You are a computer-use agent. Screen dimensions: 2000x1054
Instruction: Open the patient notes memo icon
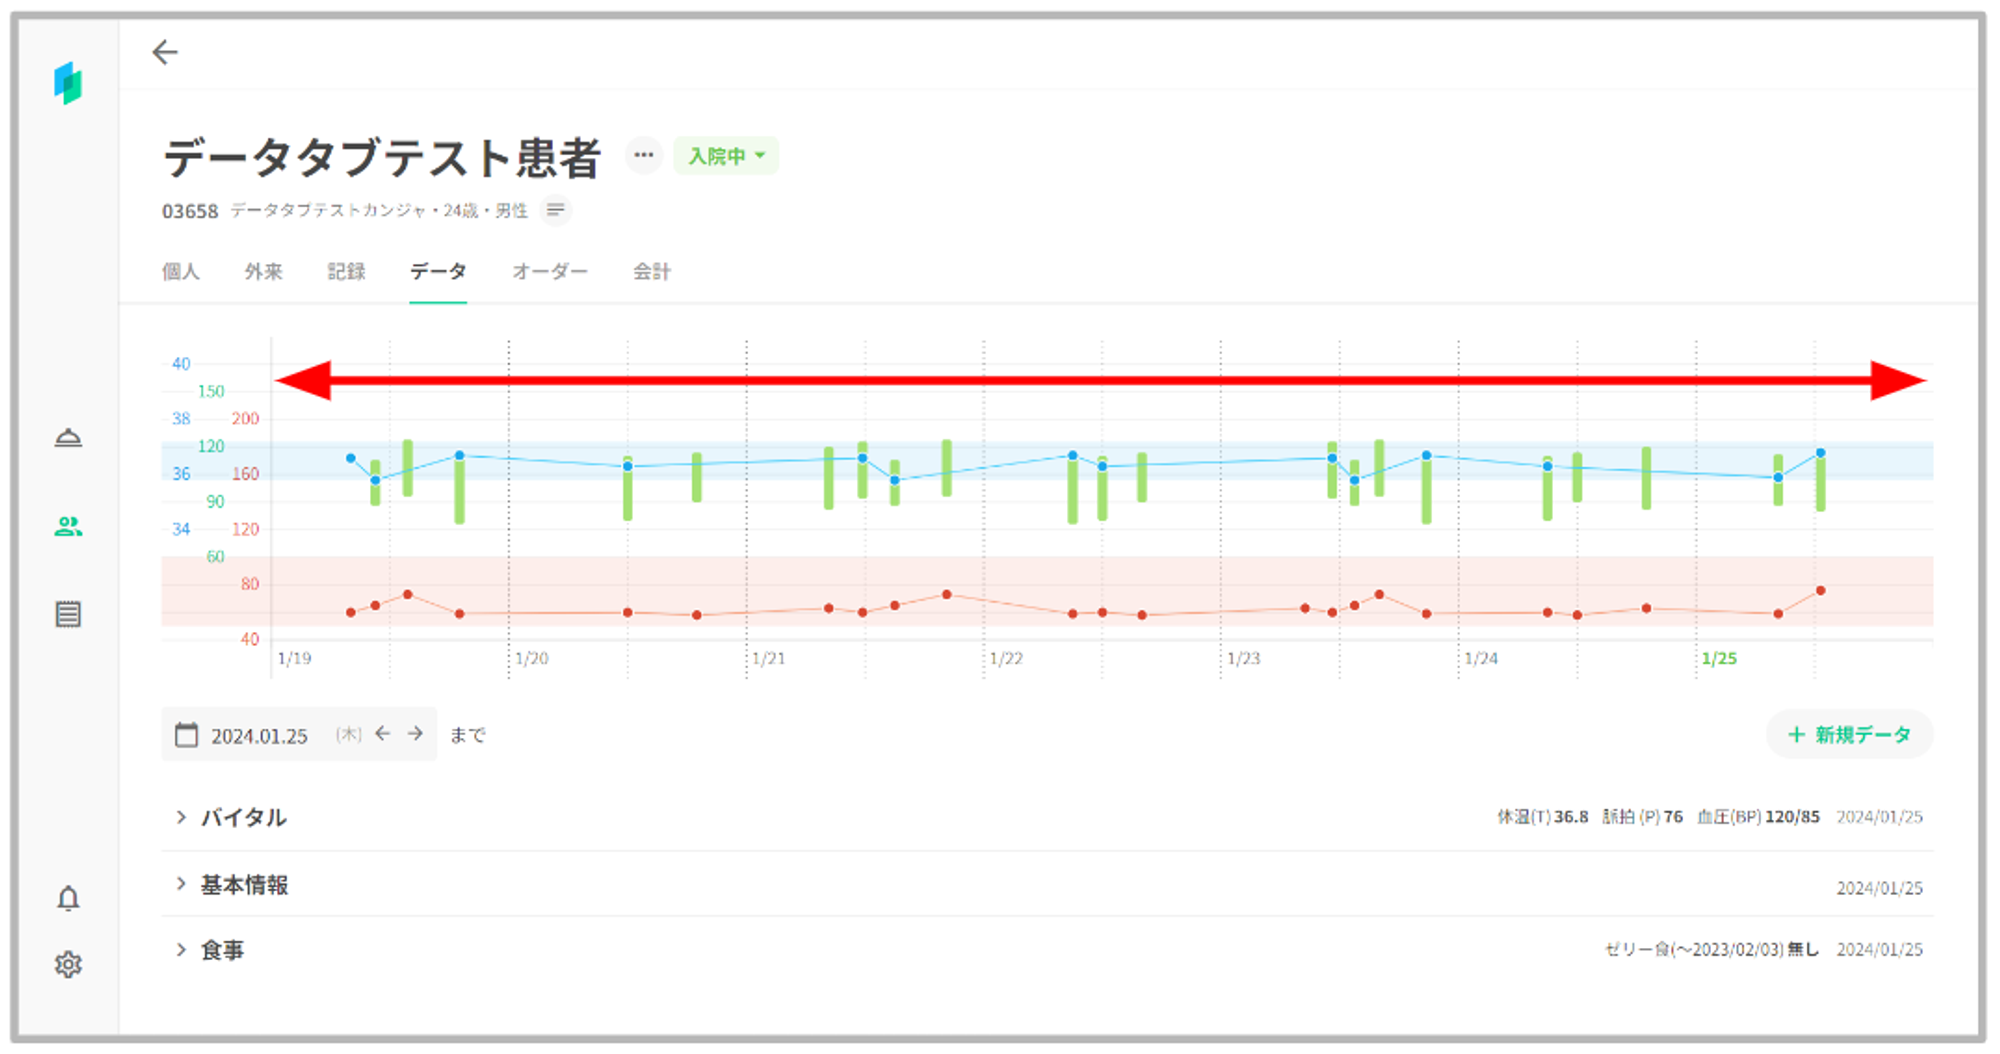[x=556, y=210]
